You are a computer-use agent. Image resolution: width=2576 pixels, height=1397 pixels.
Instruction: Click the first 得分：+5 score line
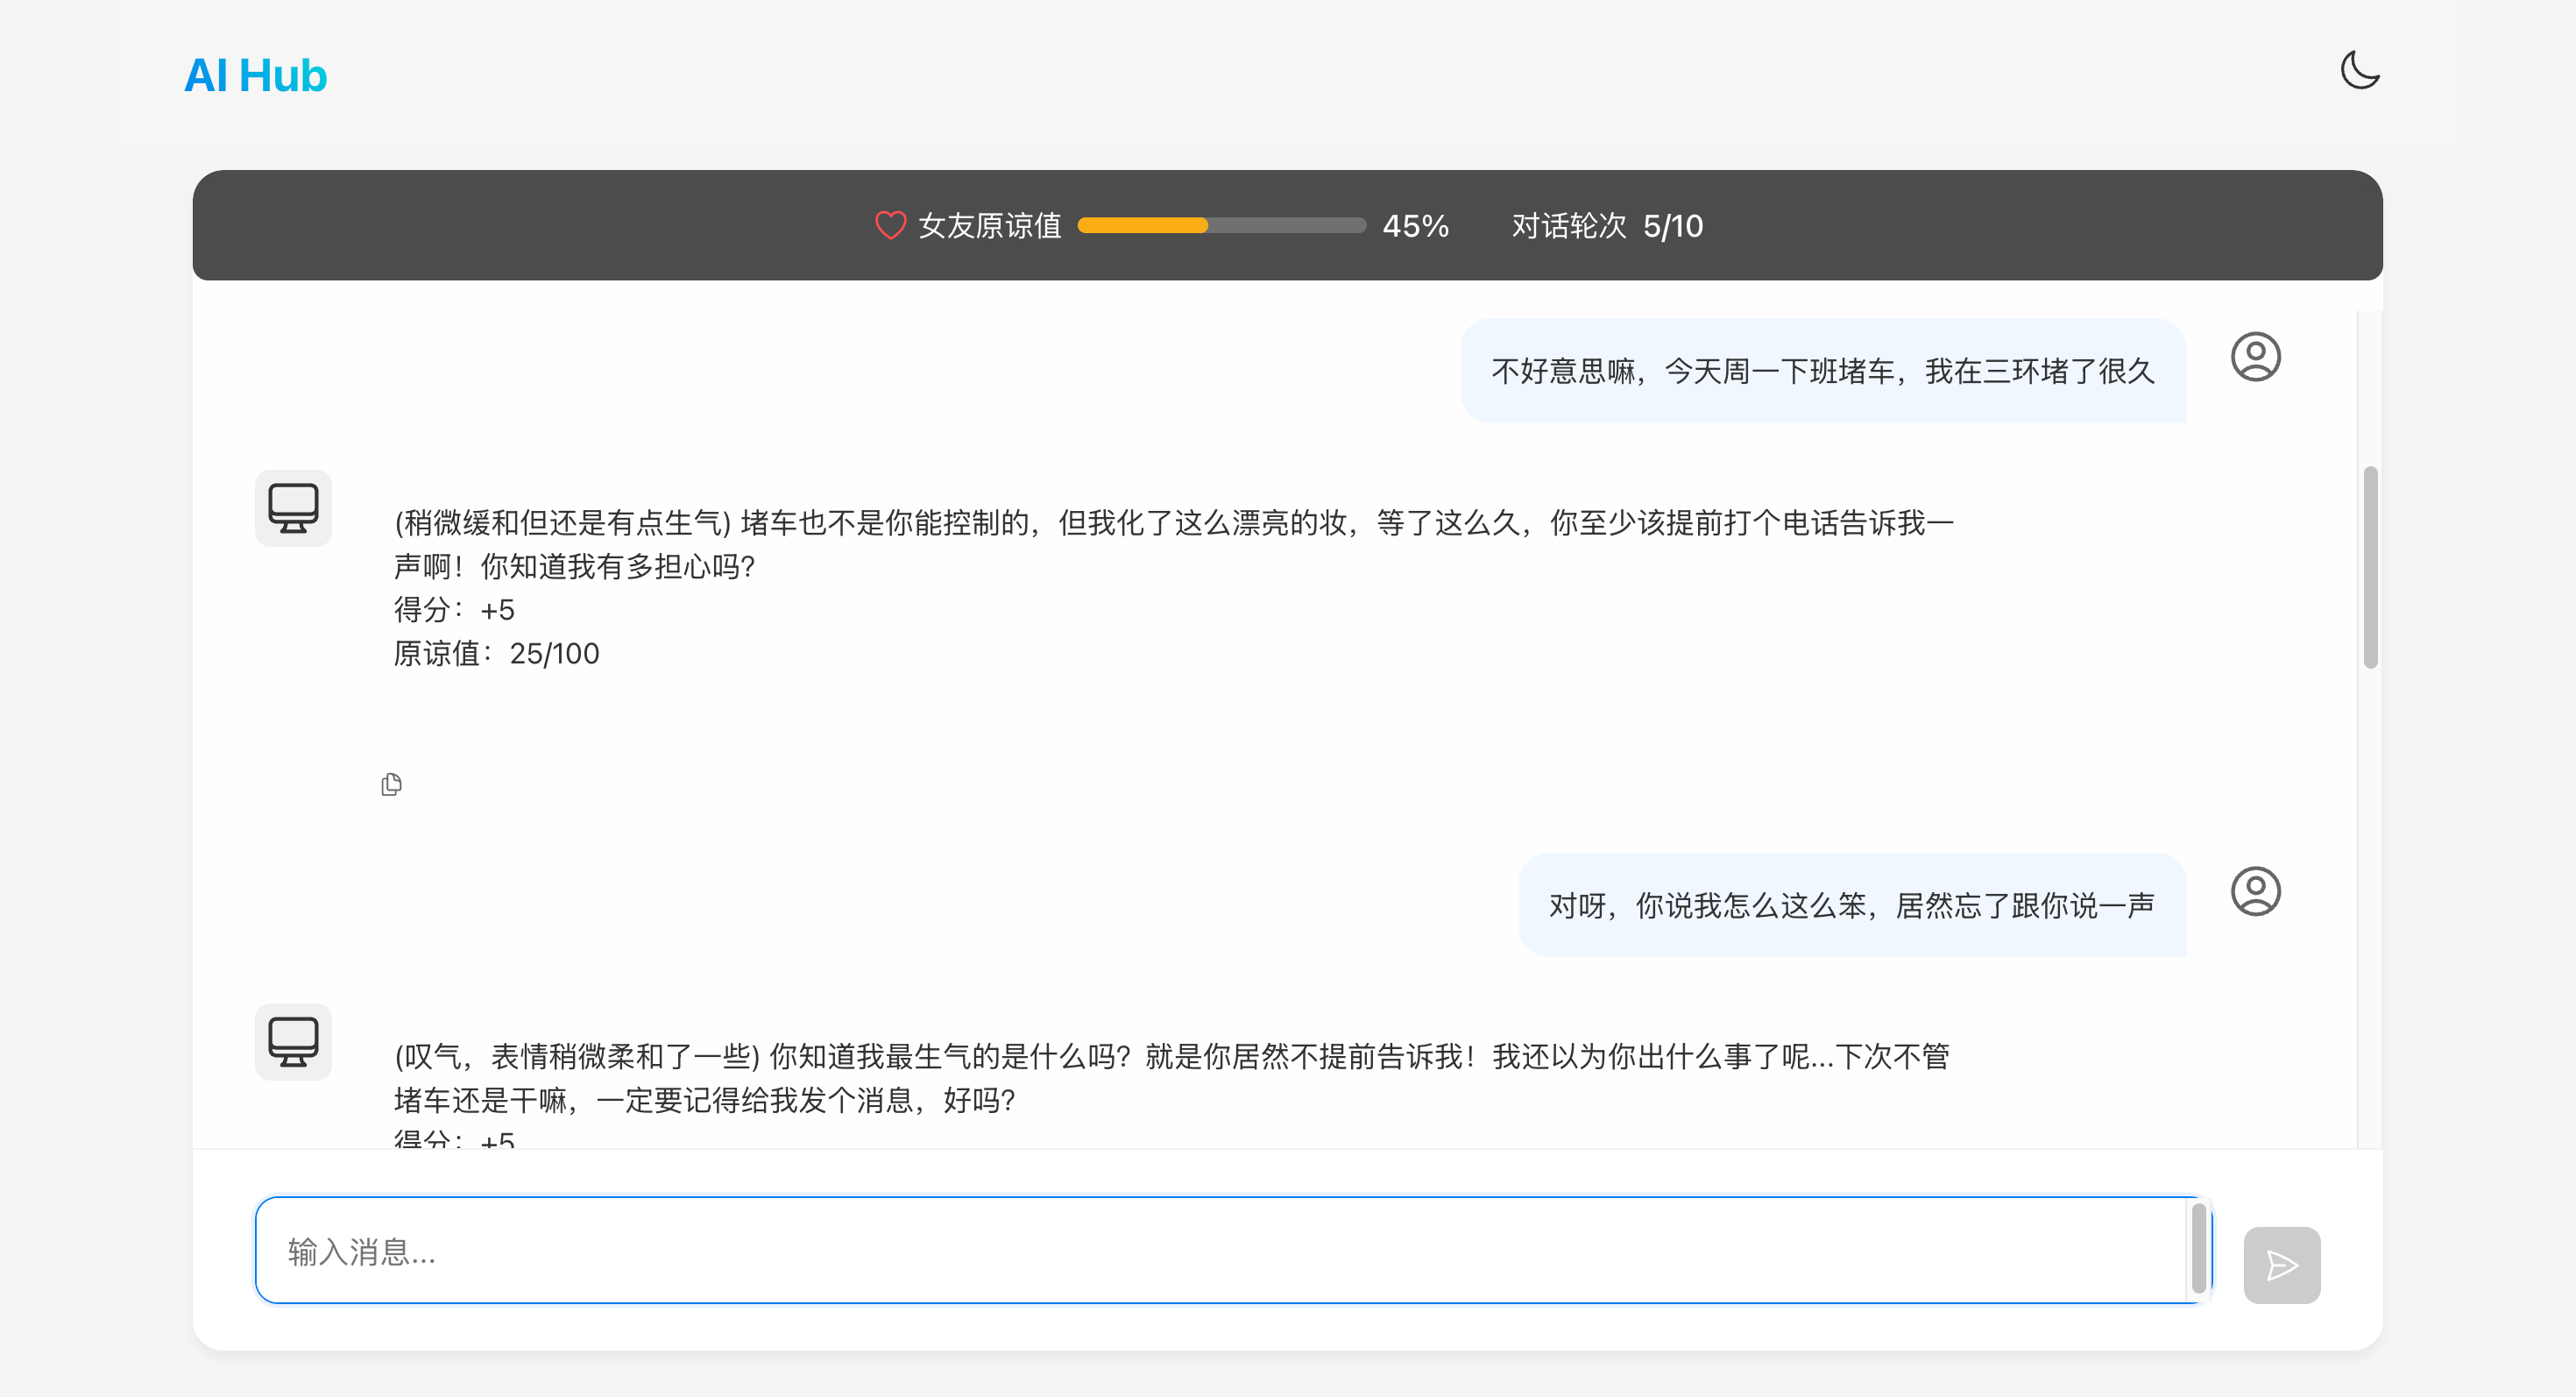click(x=454, y=610)
